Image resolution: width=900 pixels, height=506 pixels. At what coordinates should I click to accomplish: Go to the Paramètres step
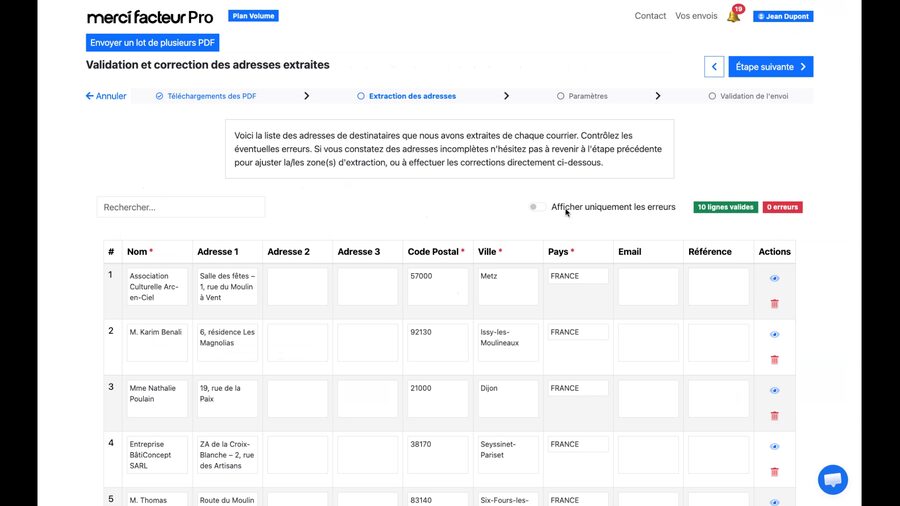pos(582,96)
